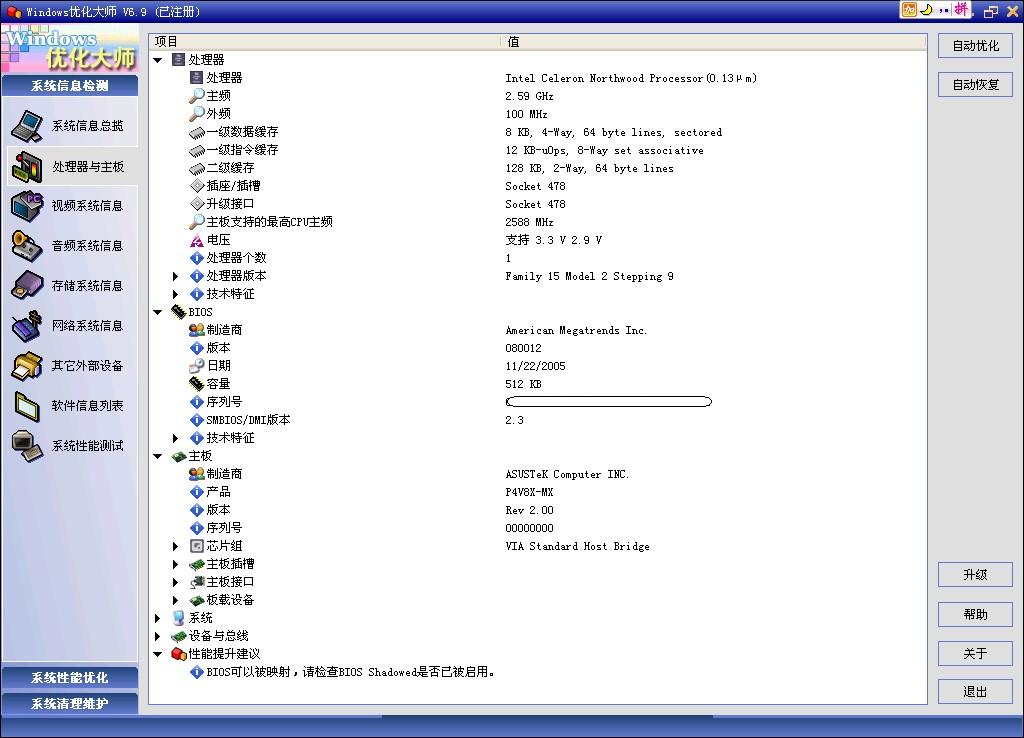Open 系统性能测试 icon
Screen dimensions: 1024x738
[27, 445]
